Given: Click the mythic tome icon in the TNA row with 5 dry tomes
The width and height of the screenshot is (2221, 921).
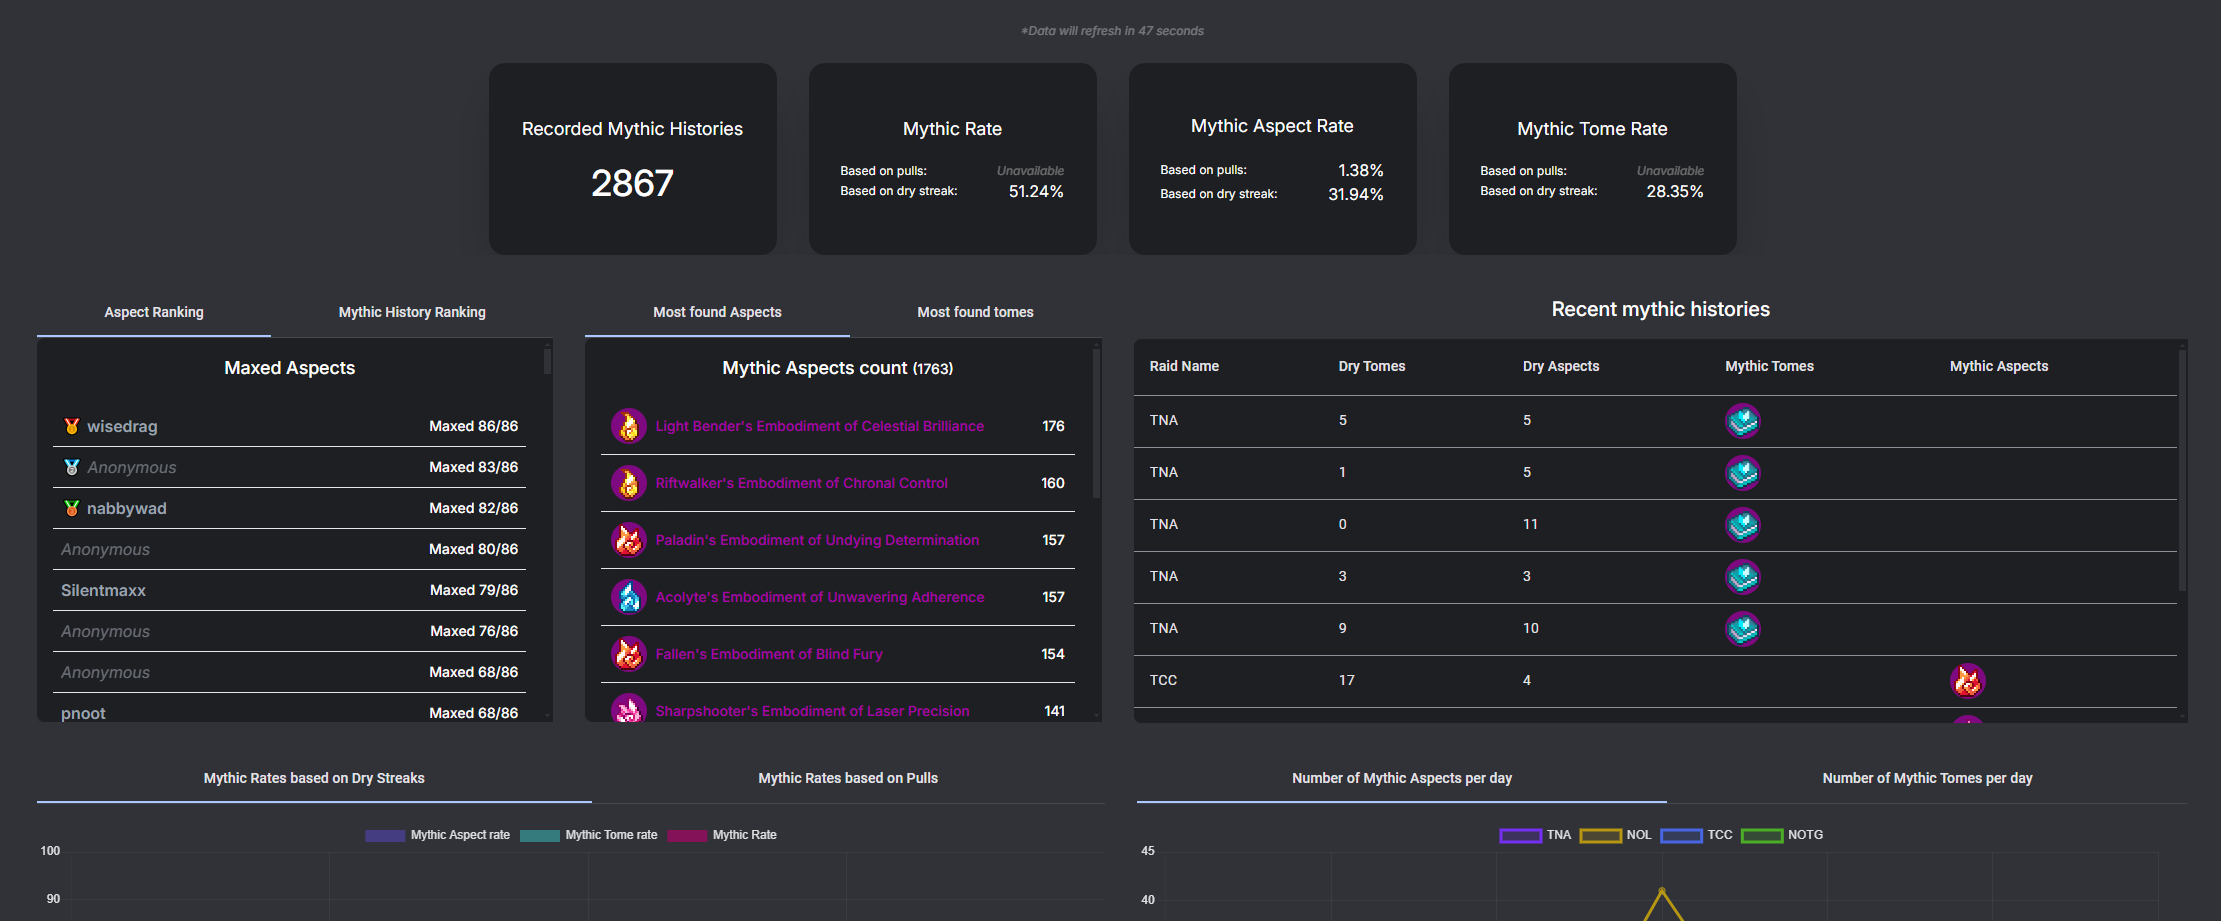Looking at the screenshot, I should pyautogui.click(x=1743, y=421).
